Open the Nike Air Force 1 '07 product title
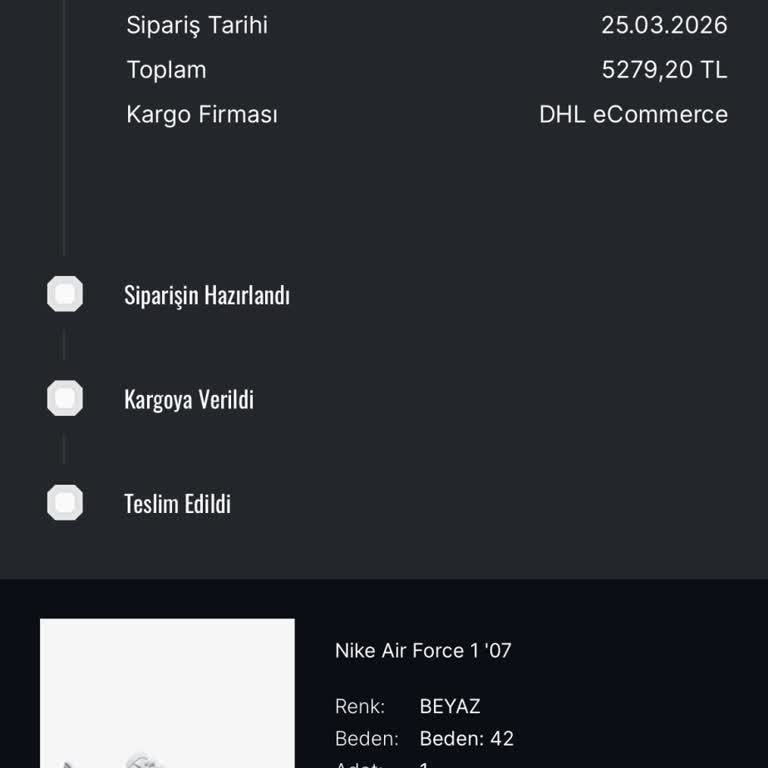Screen dimensions: 768x768 point(423,651)
